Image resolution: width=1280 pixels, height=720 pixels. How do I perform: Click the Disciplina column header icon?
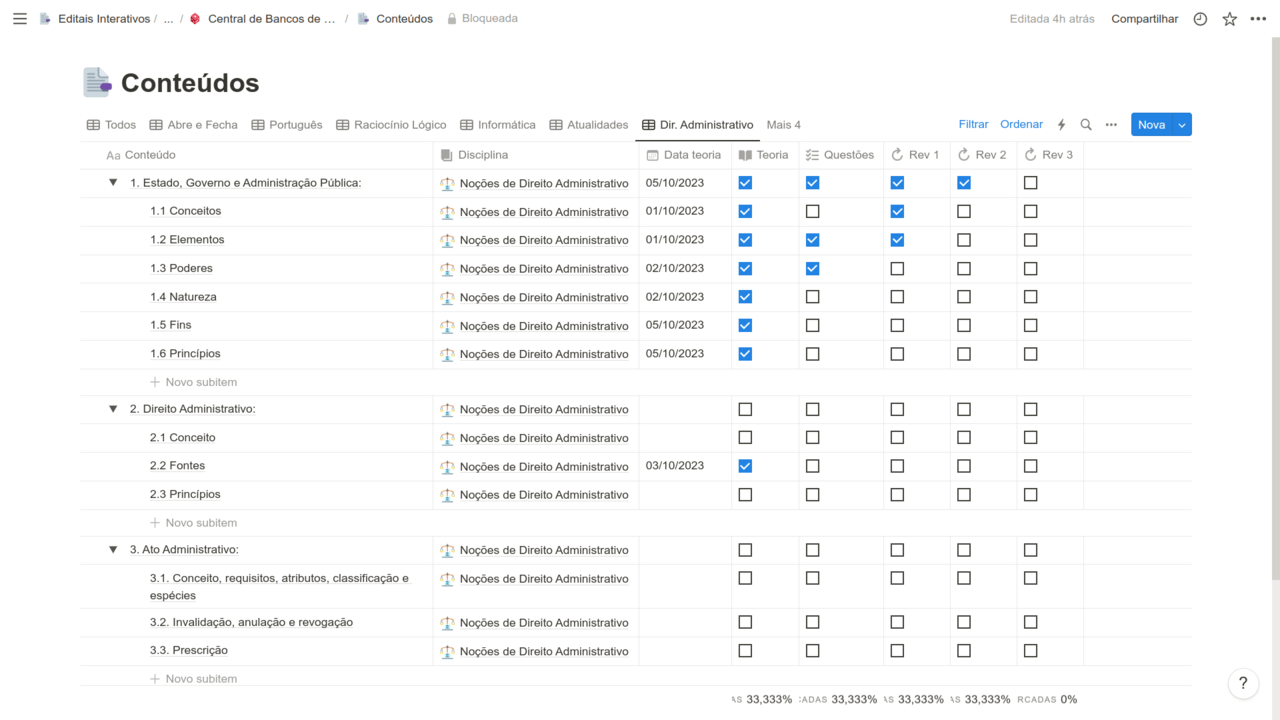(x=447, y=155)
